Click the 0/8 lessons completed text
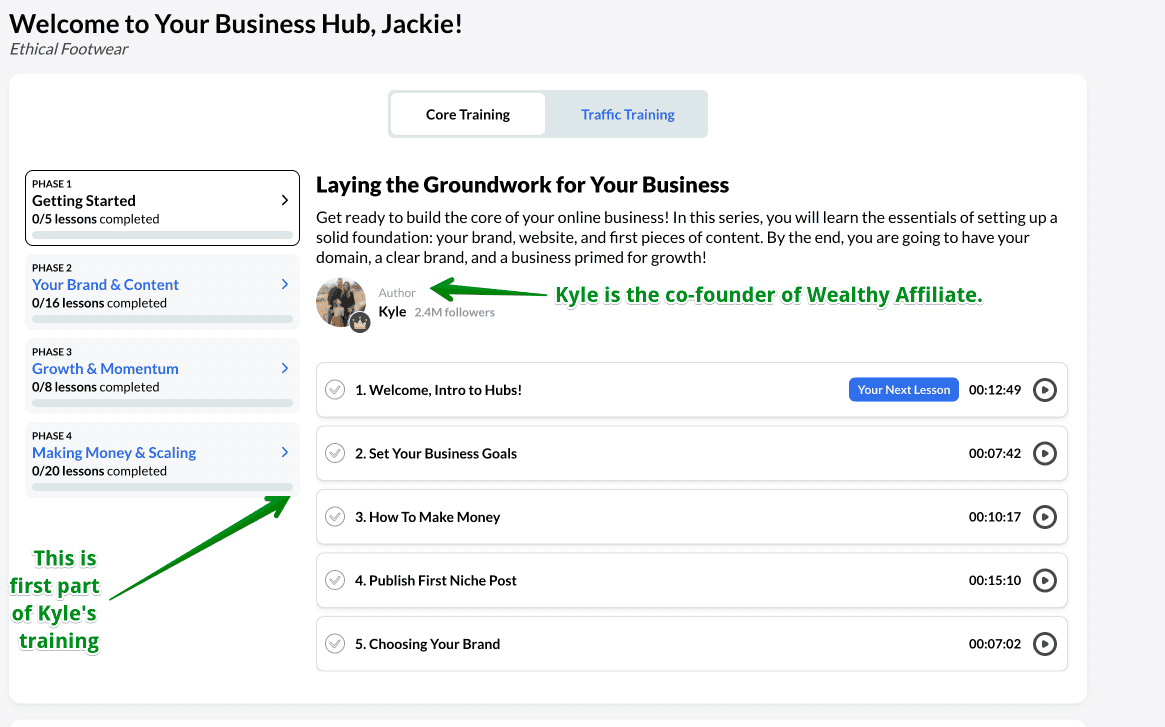 click(x=96, y=387)
